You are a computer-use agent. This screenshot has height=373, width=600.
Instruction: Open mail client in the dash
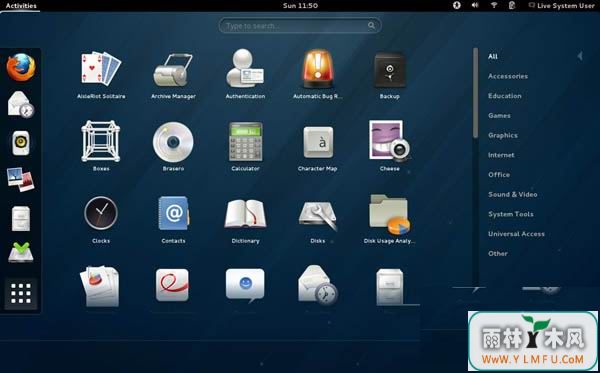click(x=21, y=104)
